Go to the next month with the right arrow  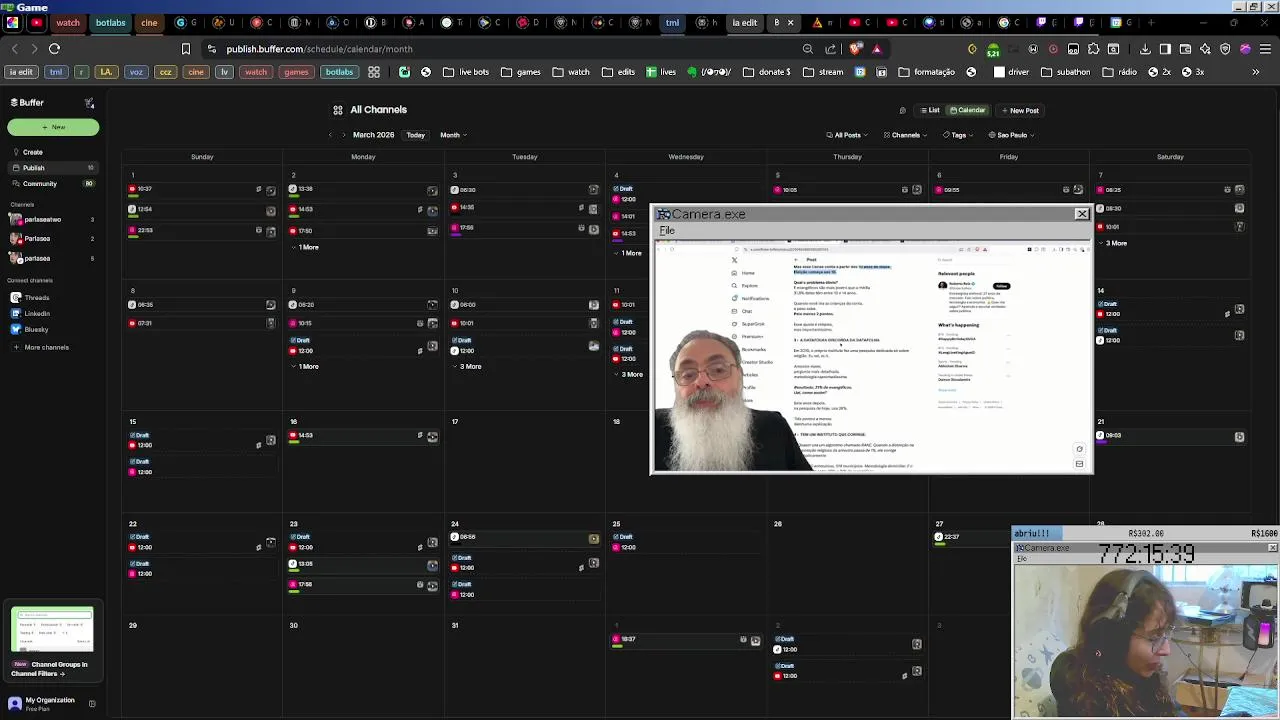tap(343, 135)
